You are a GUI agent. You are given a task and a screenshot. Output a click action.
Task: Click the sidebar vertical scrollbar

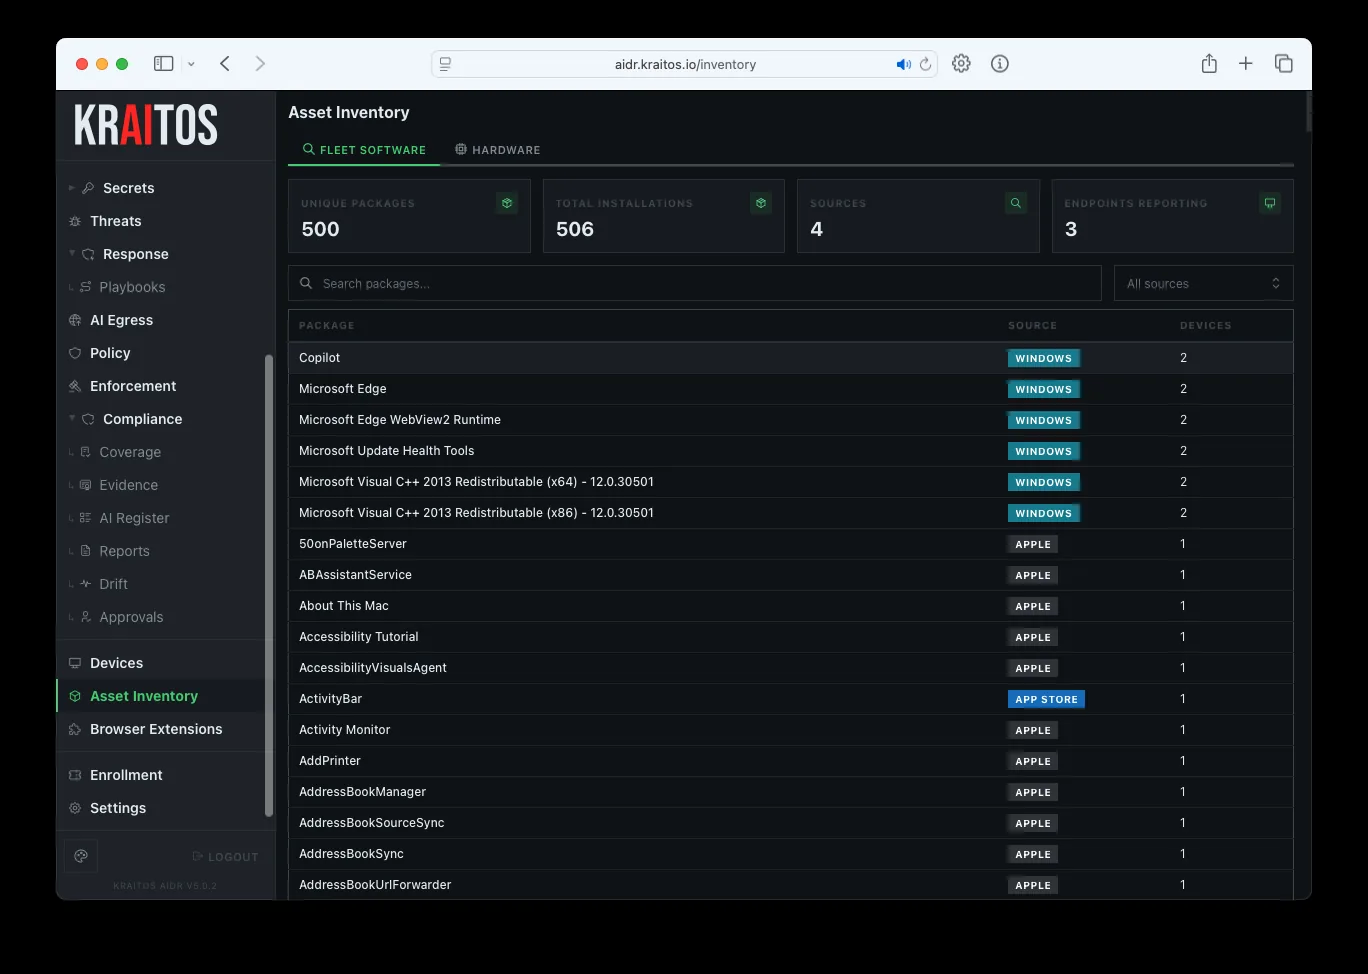pyautogui.click(x=268, y=585)
